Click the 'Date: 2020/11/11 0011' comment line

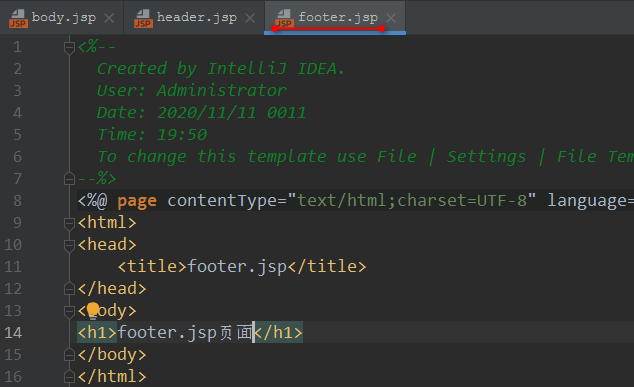pyautogui.click(x=201, y=112)
